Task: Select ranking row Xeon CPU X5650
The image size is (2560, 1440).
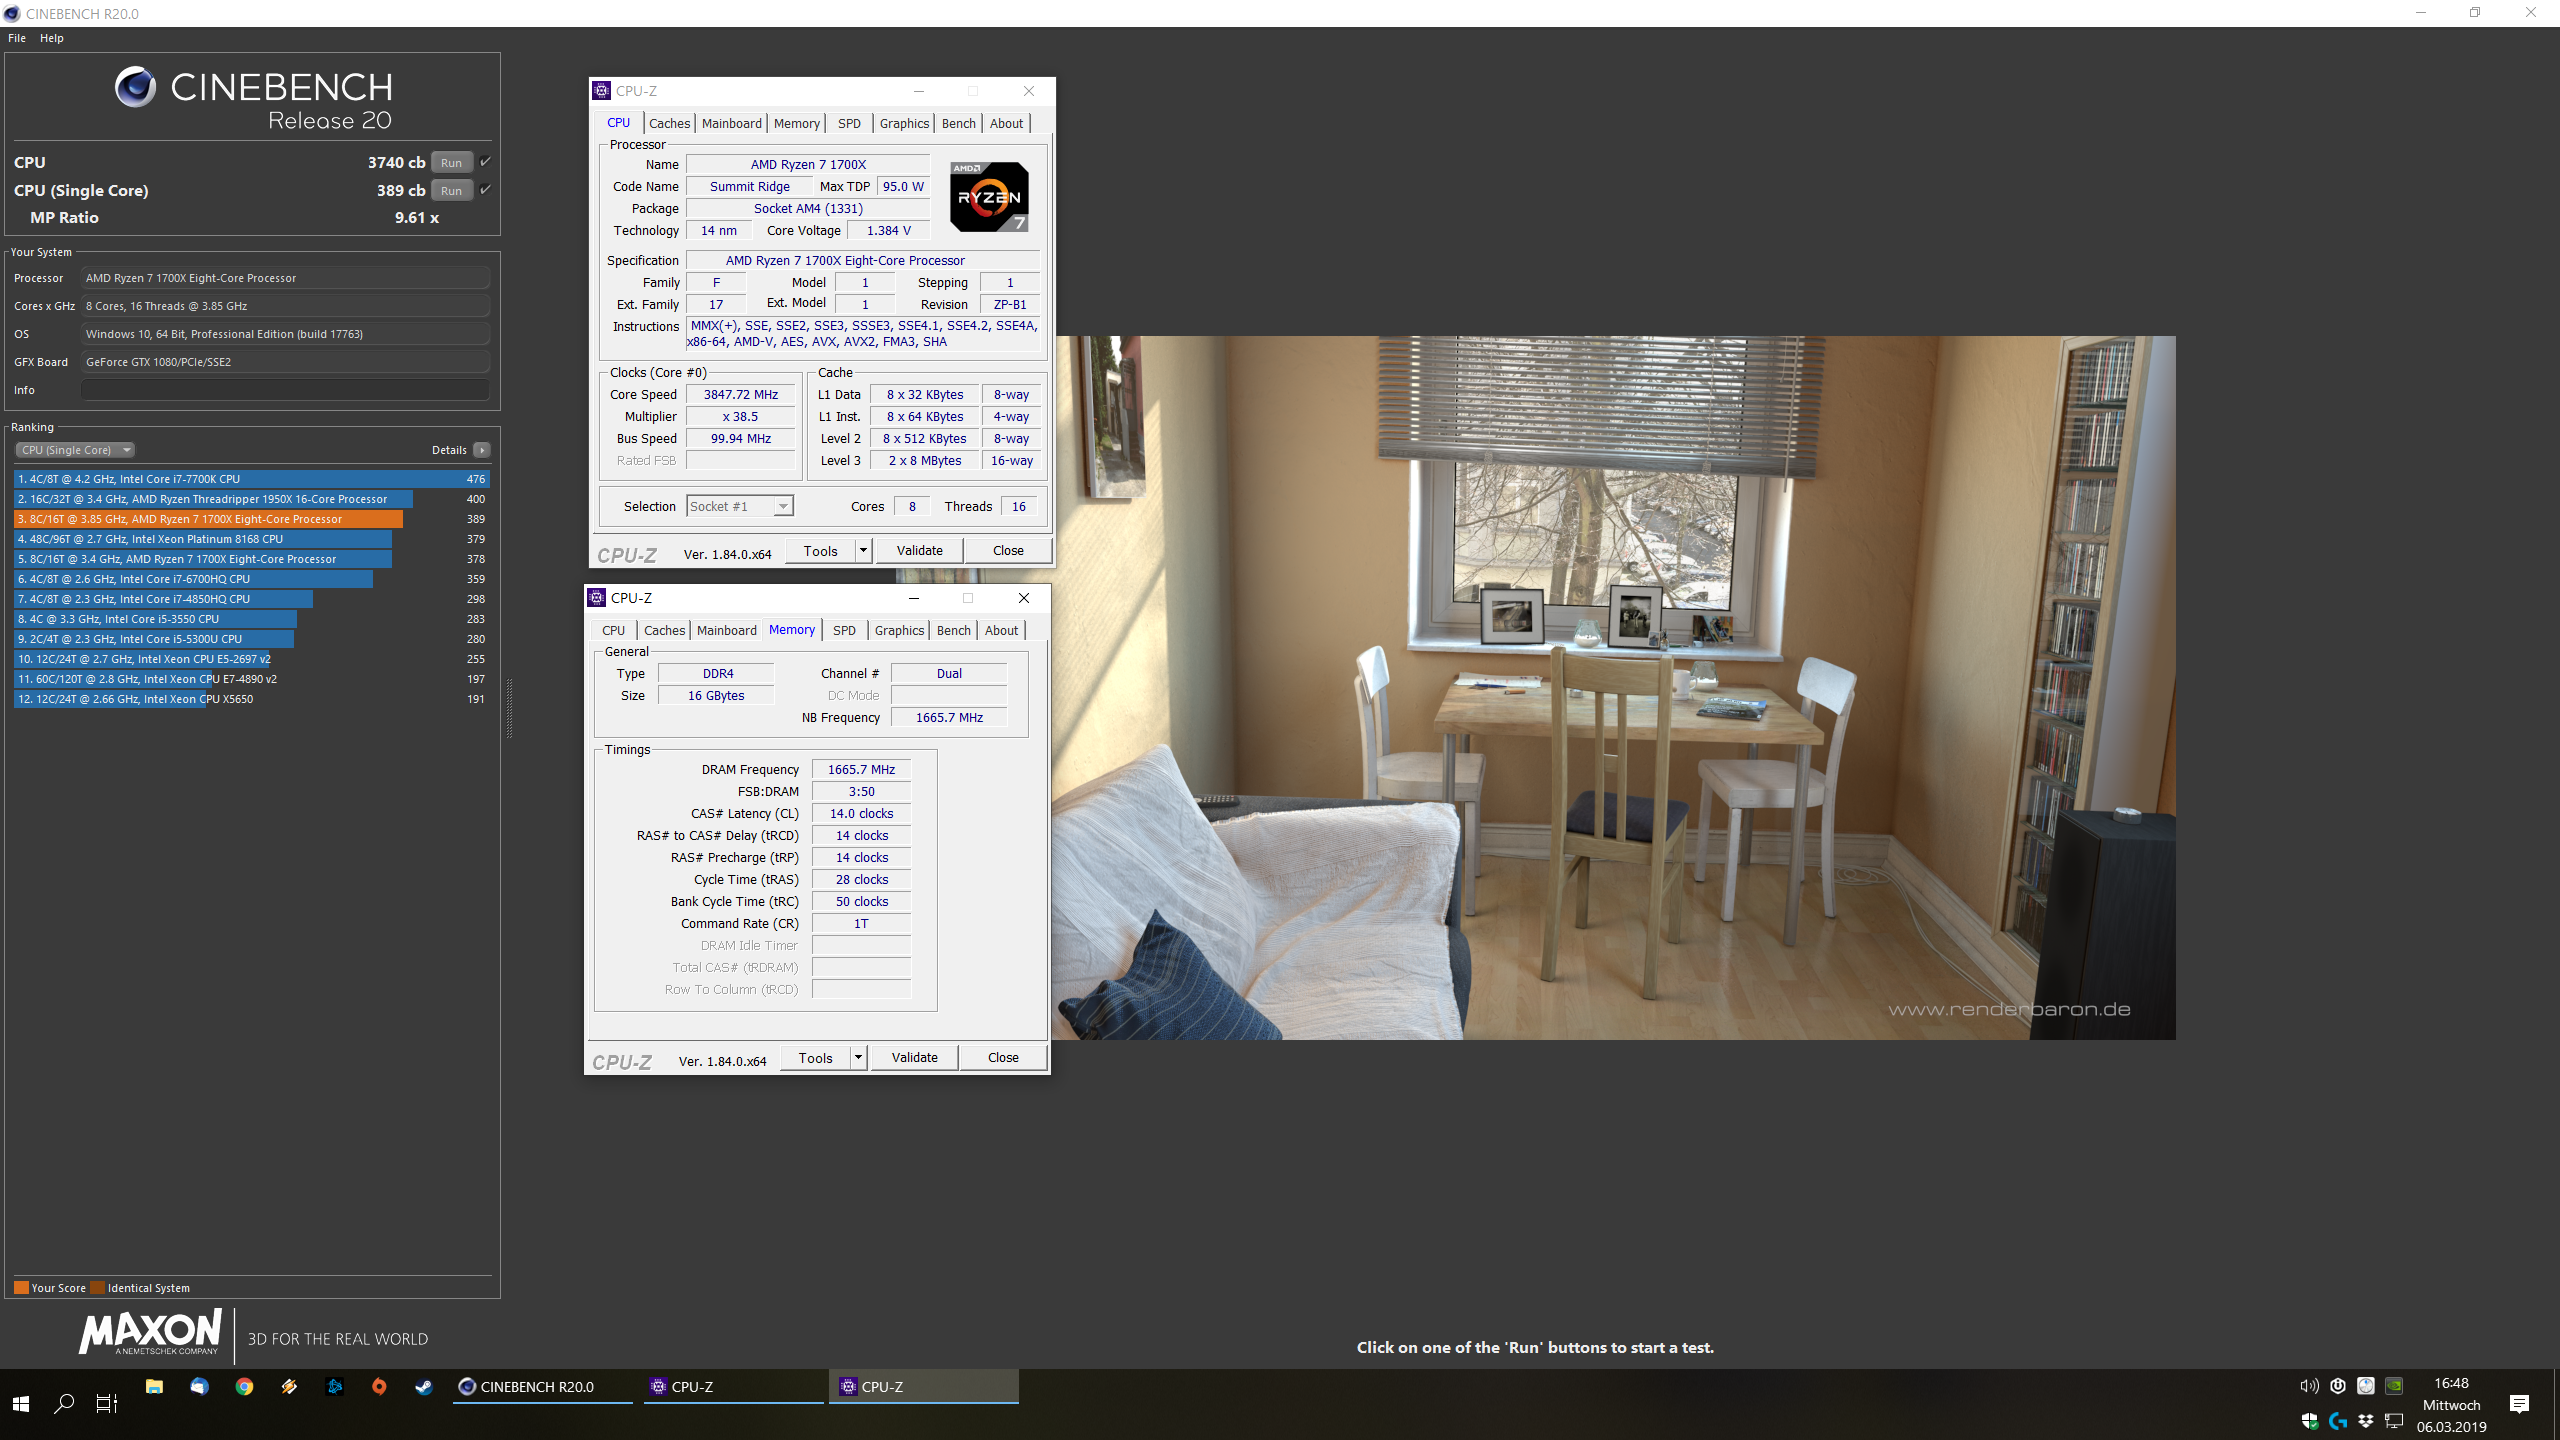Action: (251, 699)
